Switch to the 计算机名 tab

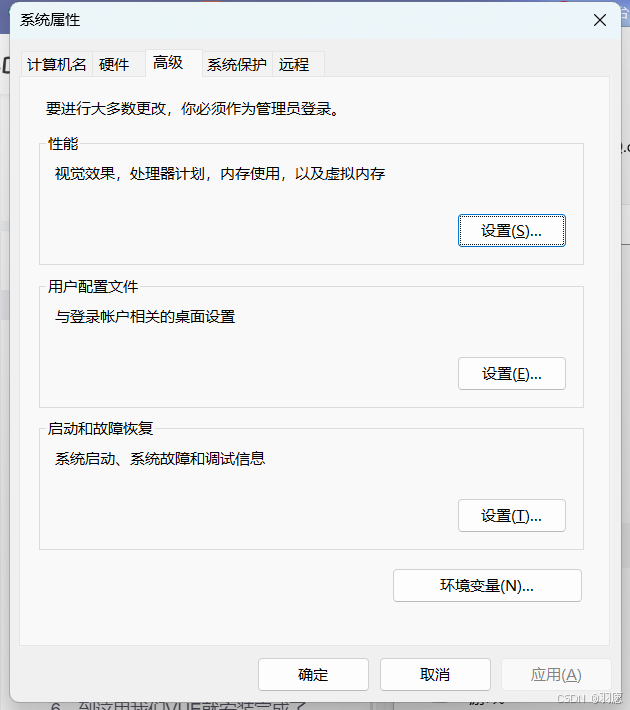pos(57,64)
